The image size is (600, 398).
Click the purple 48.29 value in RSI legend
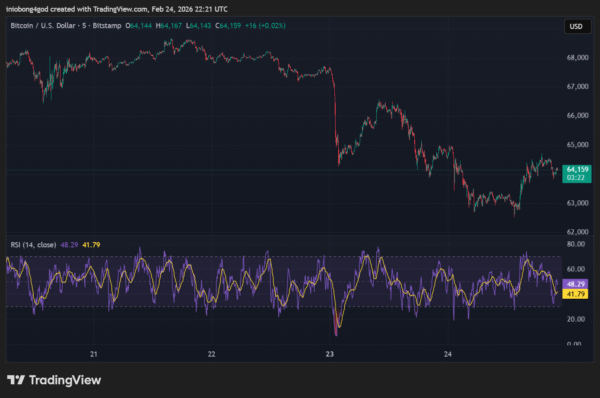click(69, 245)
